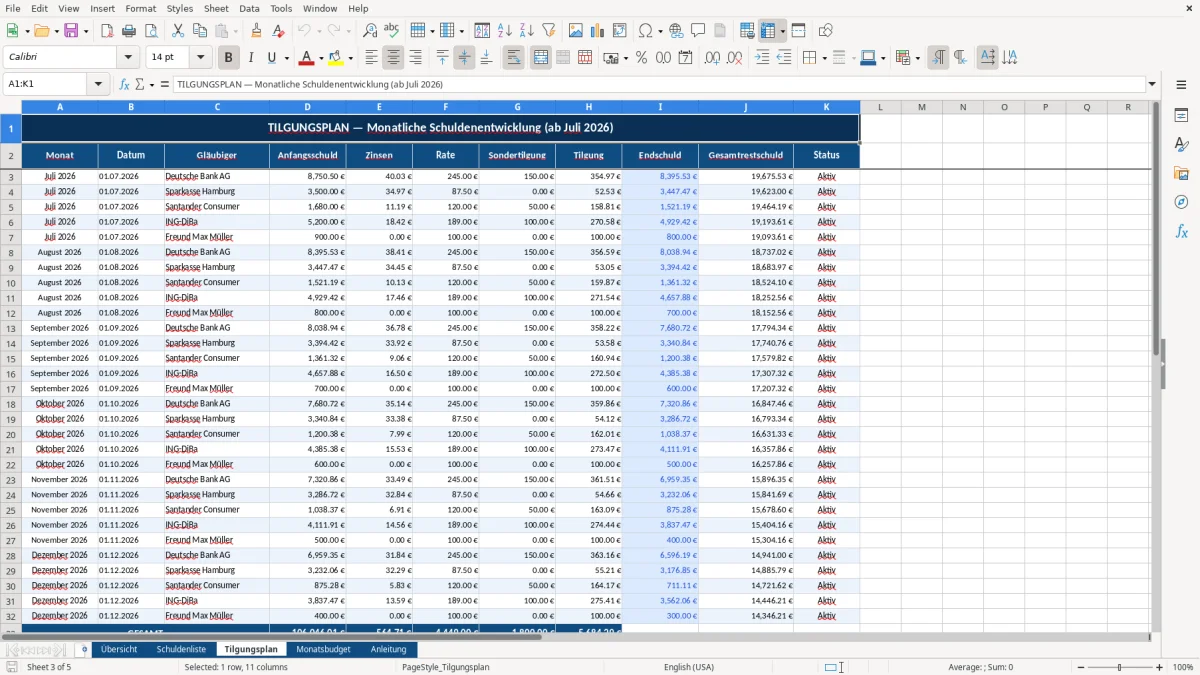The height and width of the screenshot is (675, 1200).
Task: Click the Sort Descending icon
Action: 526,31
